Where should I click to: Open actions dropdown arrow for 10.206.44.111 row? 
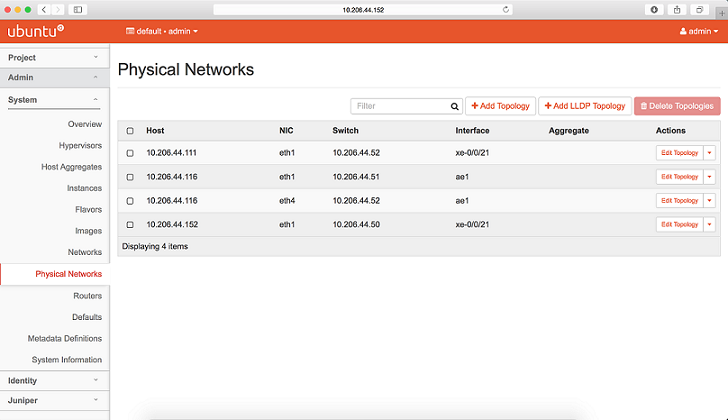point(709,153)
